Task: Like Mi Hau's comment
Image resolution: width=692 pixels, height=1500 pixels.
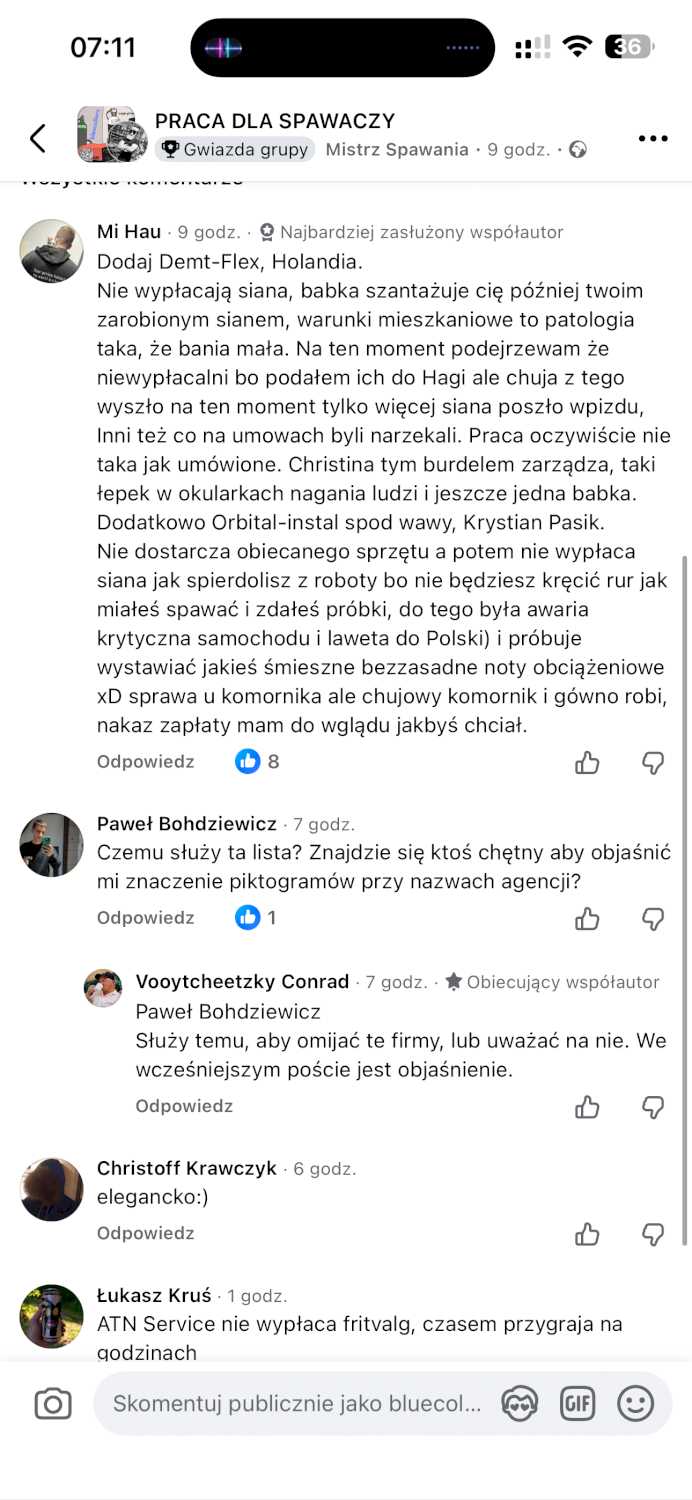Action: pos(587,763)
